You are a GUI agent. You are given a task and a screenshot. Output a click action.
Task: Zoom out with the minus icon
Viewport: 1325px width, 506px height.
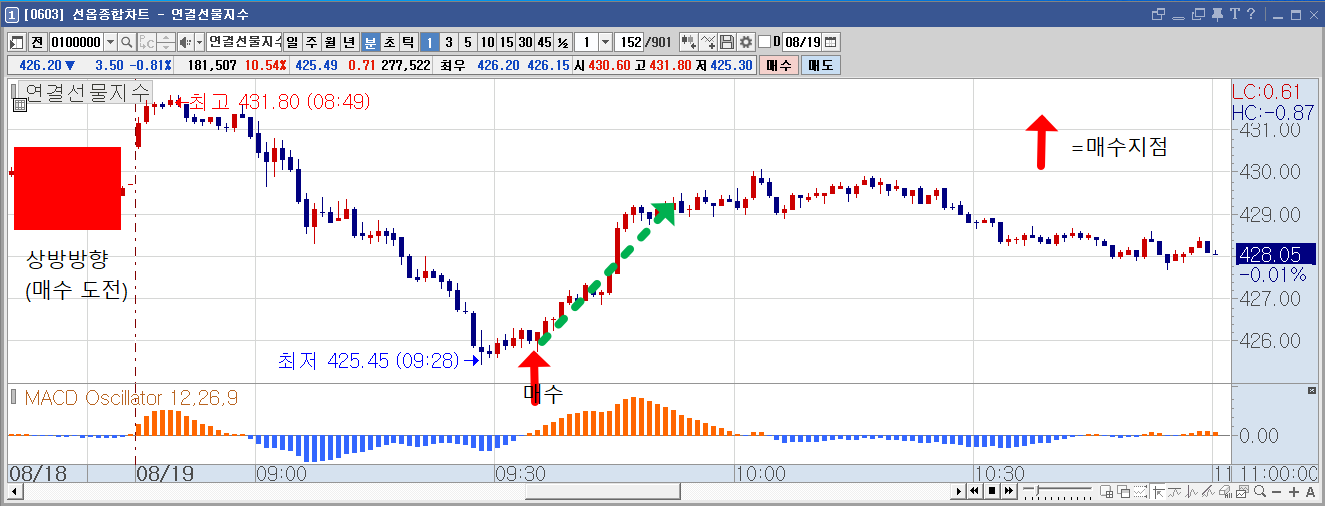coord(1277,491)
